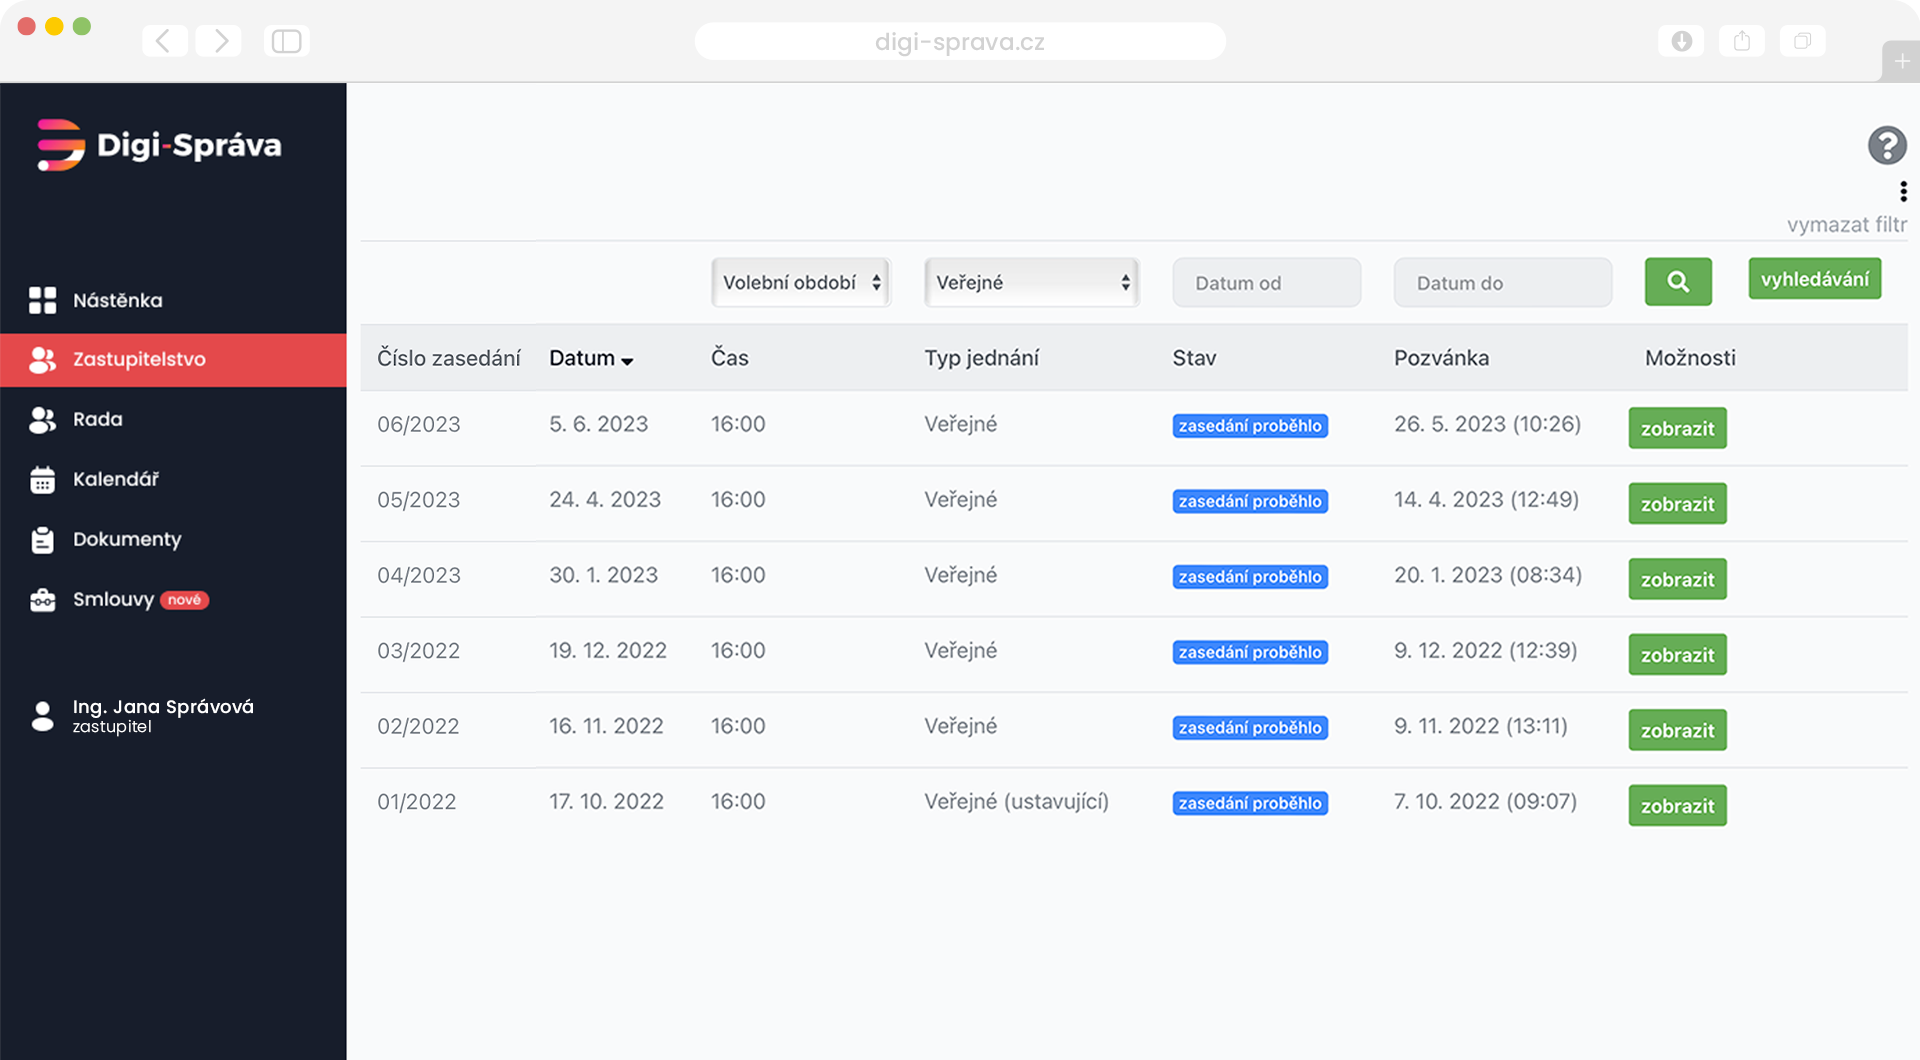Screen dimensions: 1920x1060
Task: Click the vymazat filtr link
Action: pos(1846,225)
